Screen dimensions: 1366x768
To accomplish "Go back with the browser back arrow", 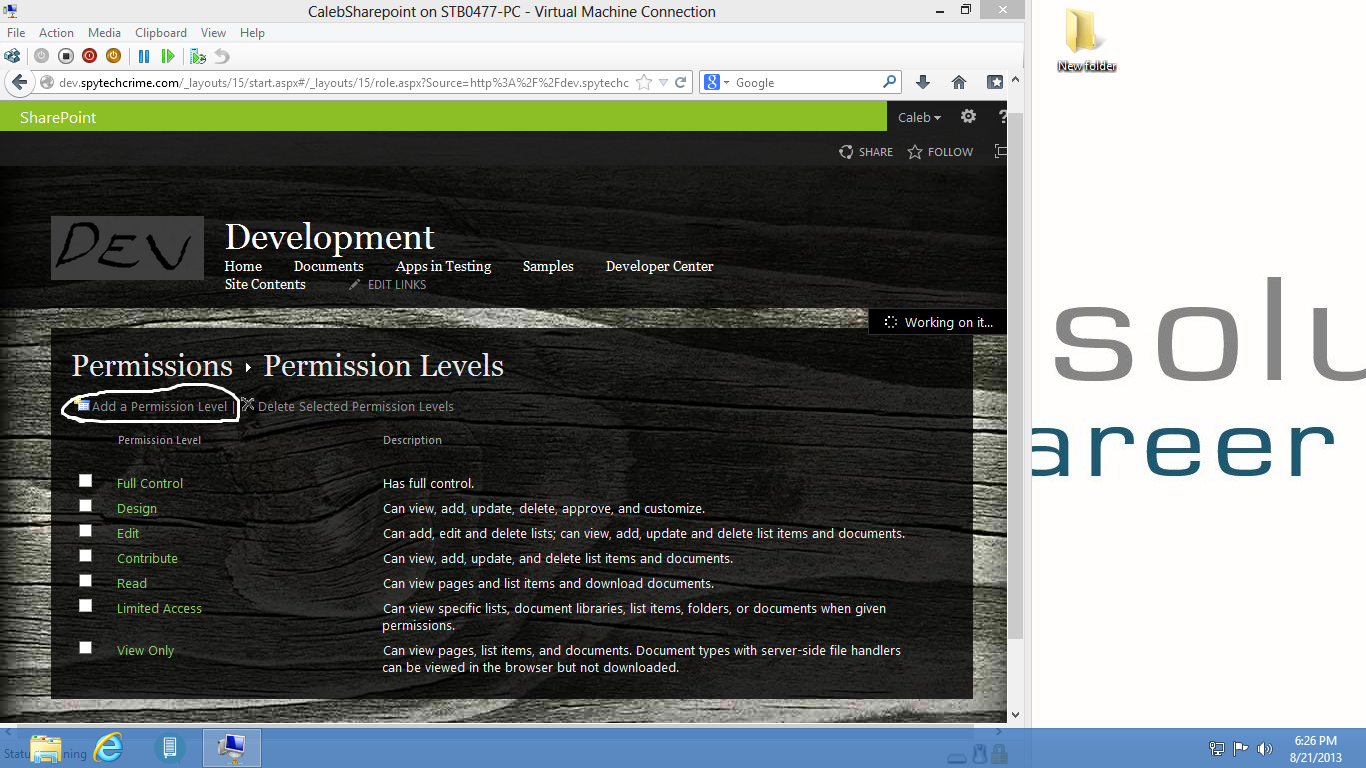I will (18, 82).
